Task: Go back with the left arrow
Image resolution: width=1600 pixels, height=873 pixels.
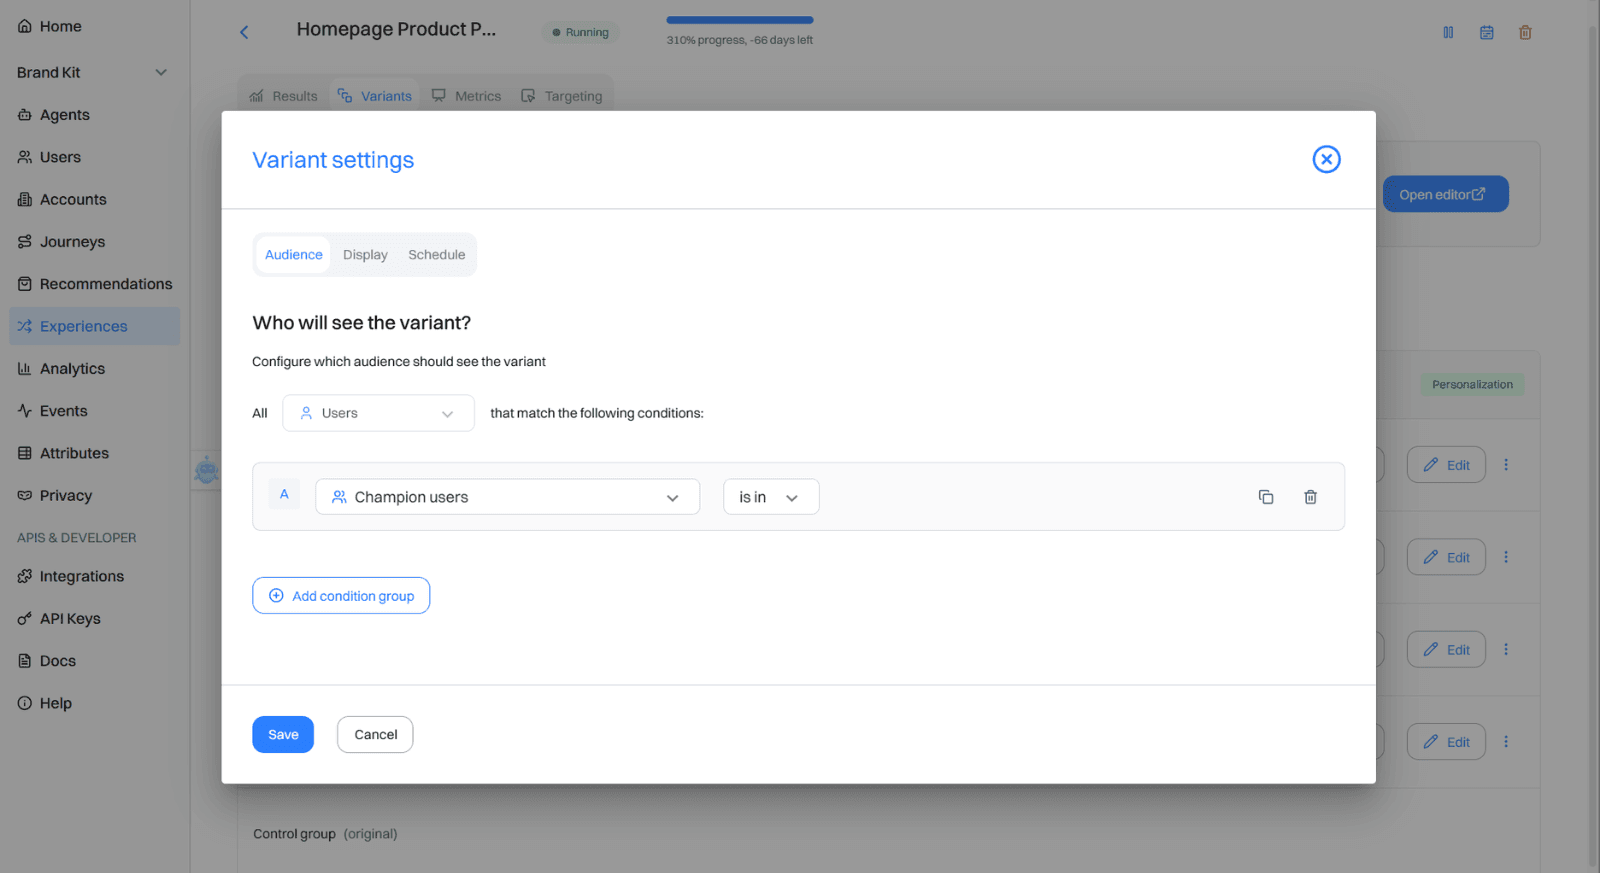Action: 244,32
